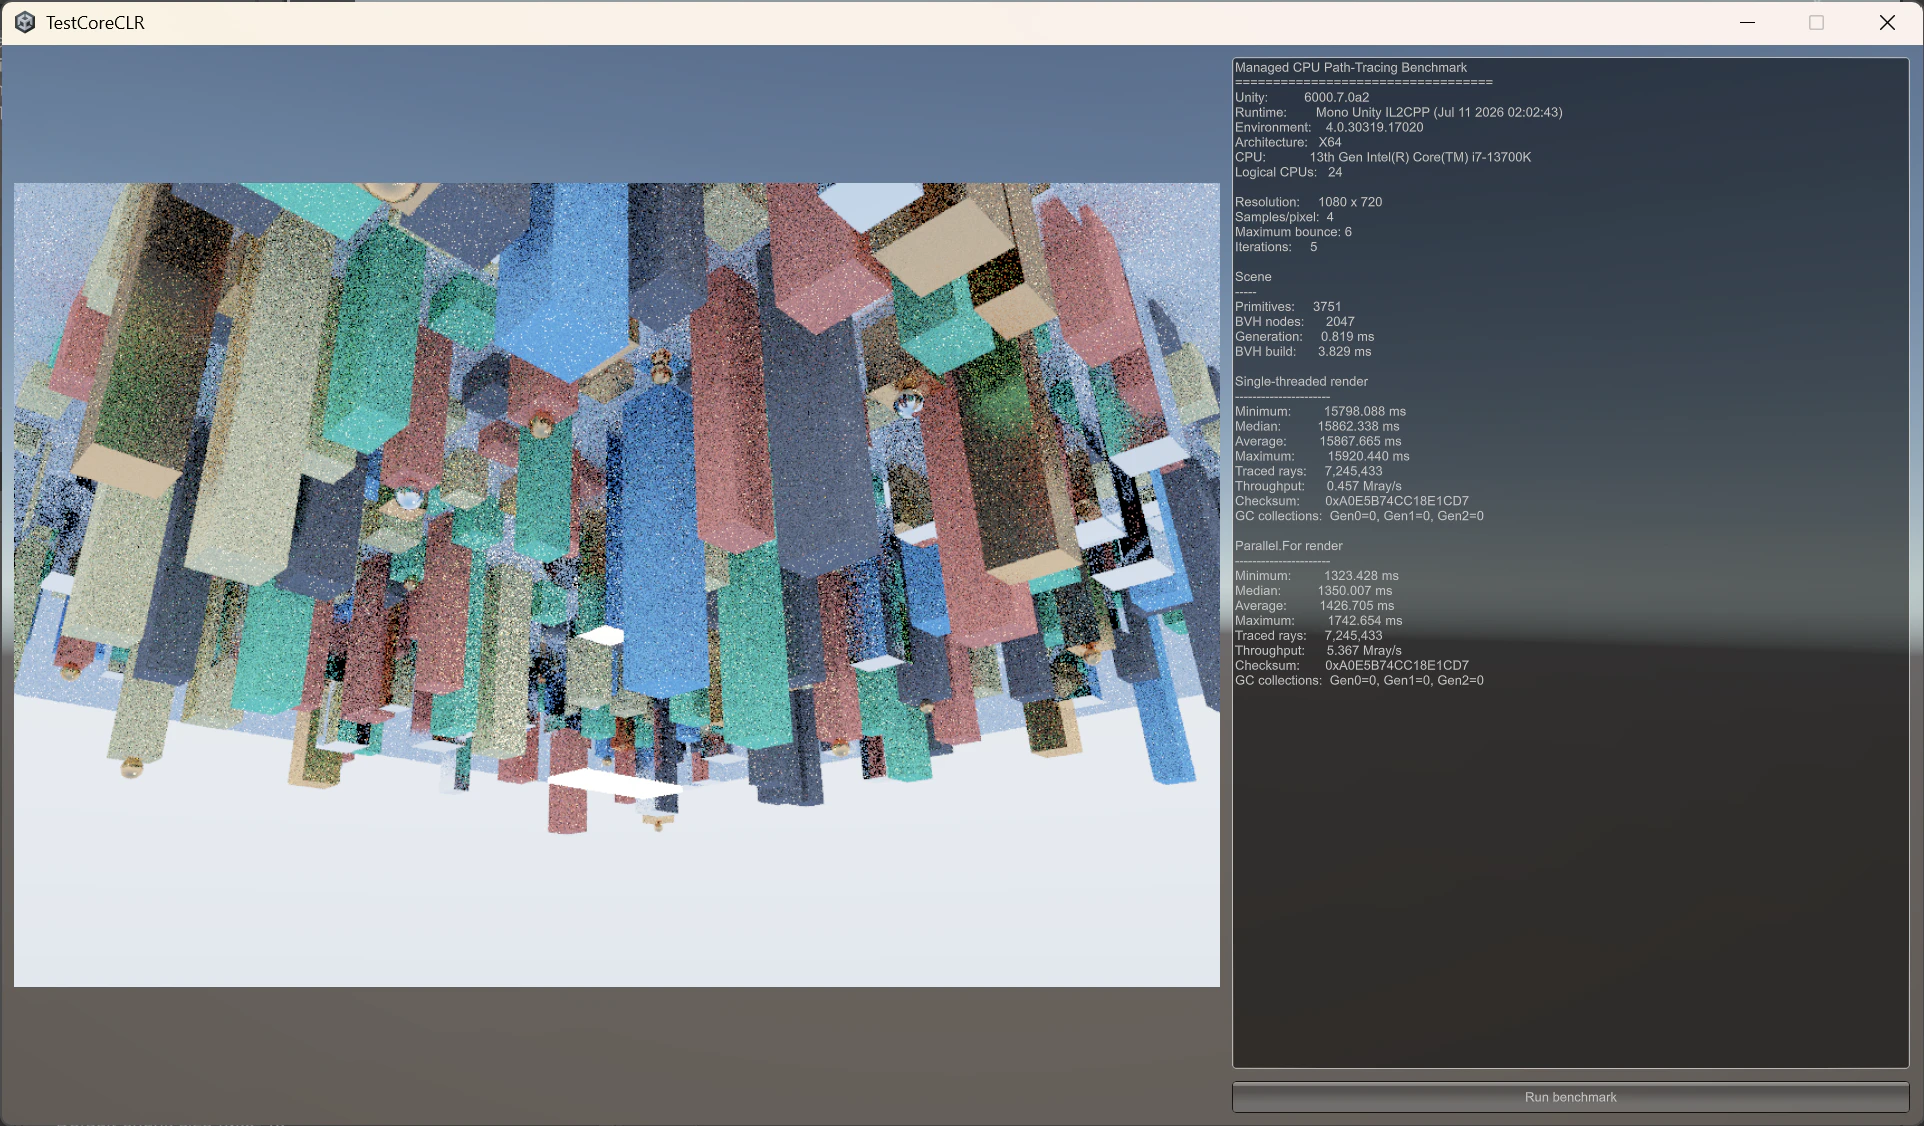Image resolution: width=1924 pixels, height=1126 pixels.
Task: Click the Resolution 1080 x 720 line
Action: (x=1309, y=202)
